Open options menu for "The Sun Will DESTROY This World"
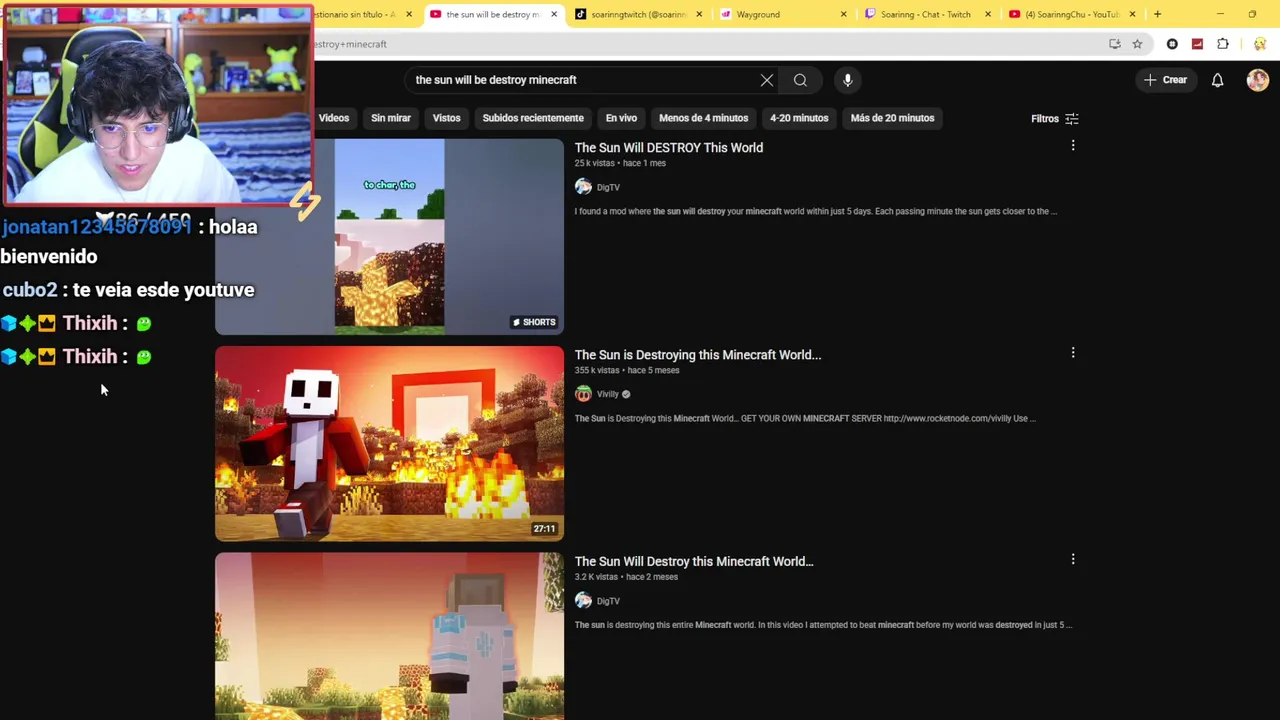Image resolution: width=1280 pixels, height=720 pixels. click(1073, 146)
